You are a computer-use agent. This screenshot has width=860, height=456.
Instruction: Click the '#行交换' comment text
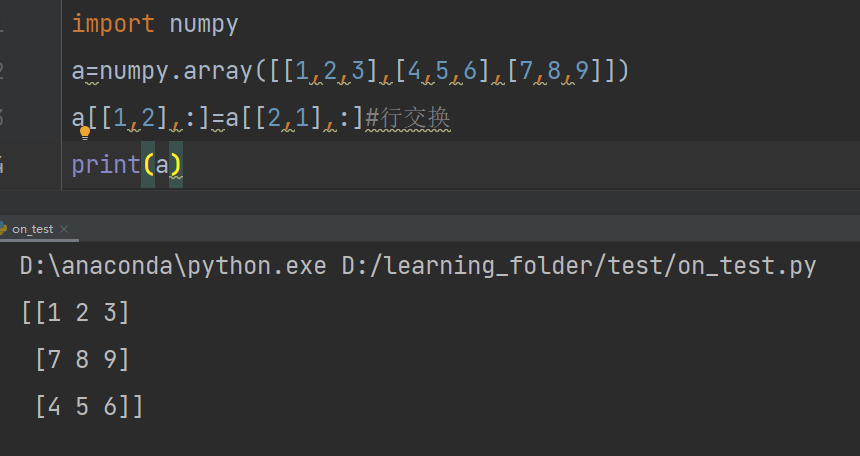[x=408, y=118]
